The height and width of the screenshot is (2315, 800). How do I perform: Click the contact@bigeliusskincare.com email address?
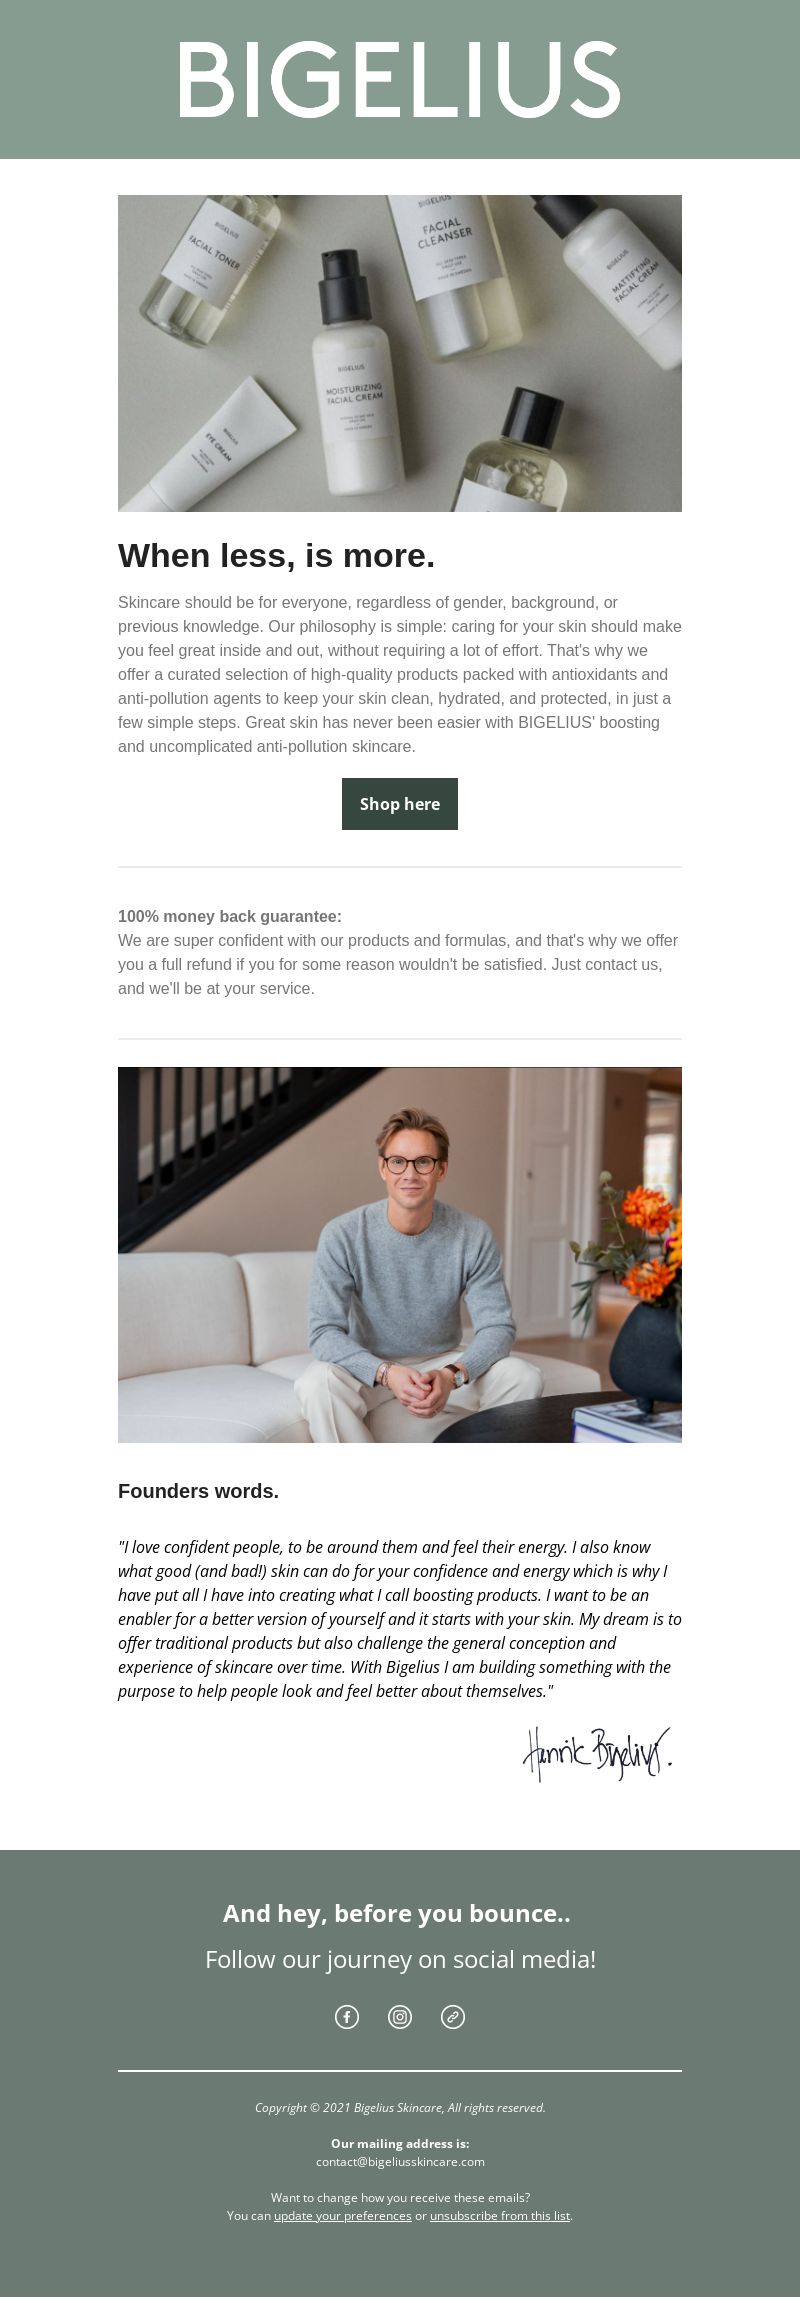(400, 2161)
